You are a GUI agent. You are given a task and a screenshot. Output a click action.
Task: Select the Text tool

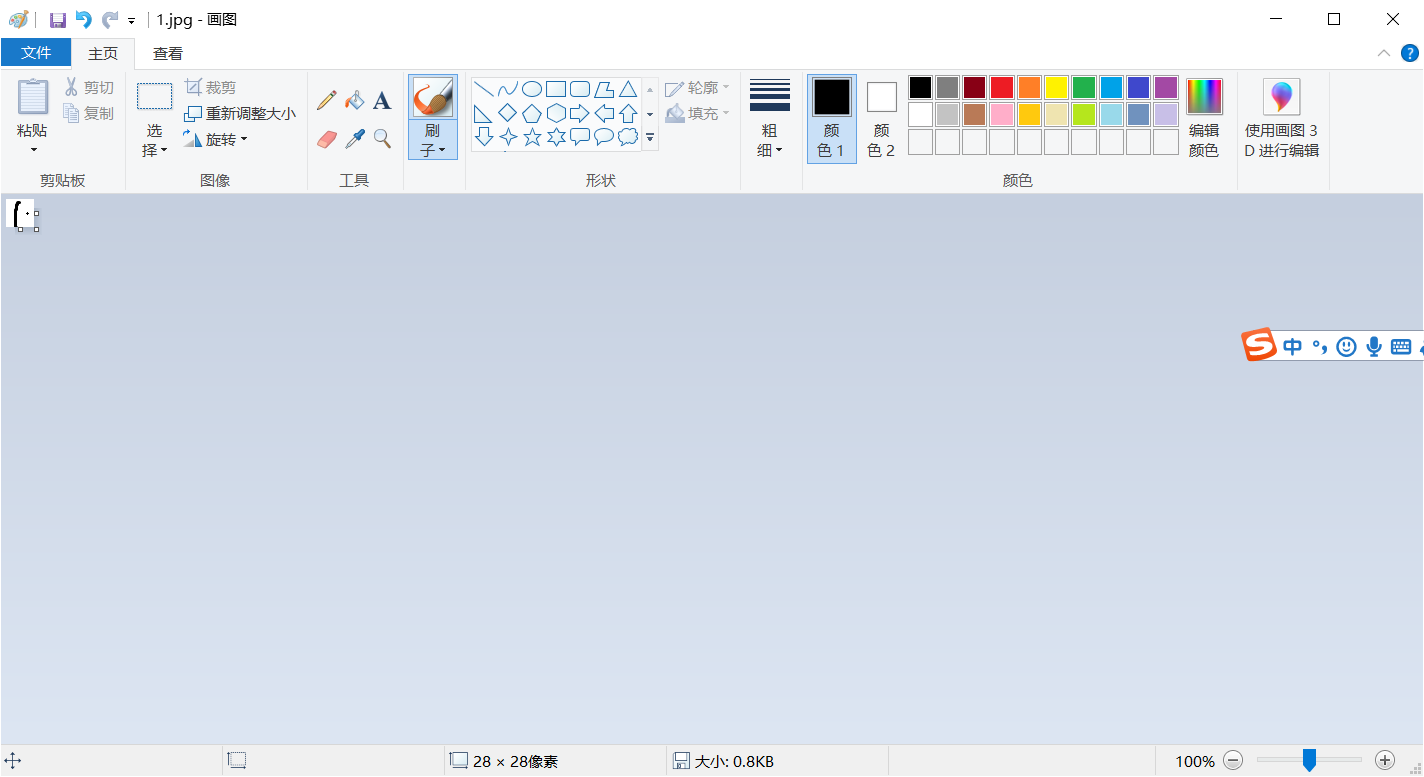(382, 100)
